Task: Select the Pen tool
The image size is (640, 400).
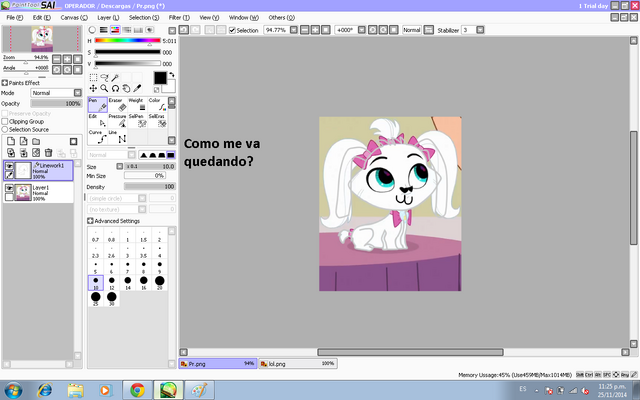Action: coord(98,105)
